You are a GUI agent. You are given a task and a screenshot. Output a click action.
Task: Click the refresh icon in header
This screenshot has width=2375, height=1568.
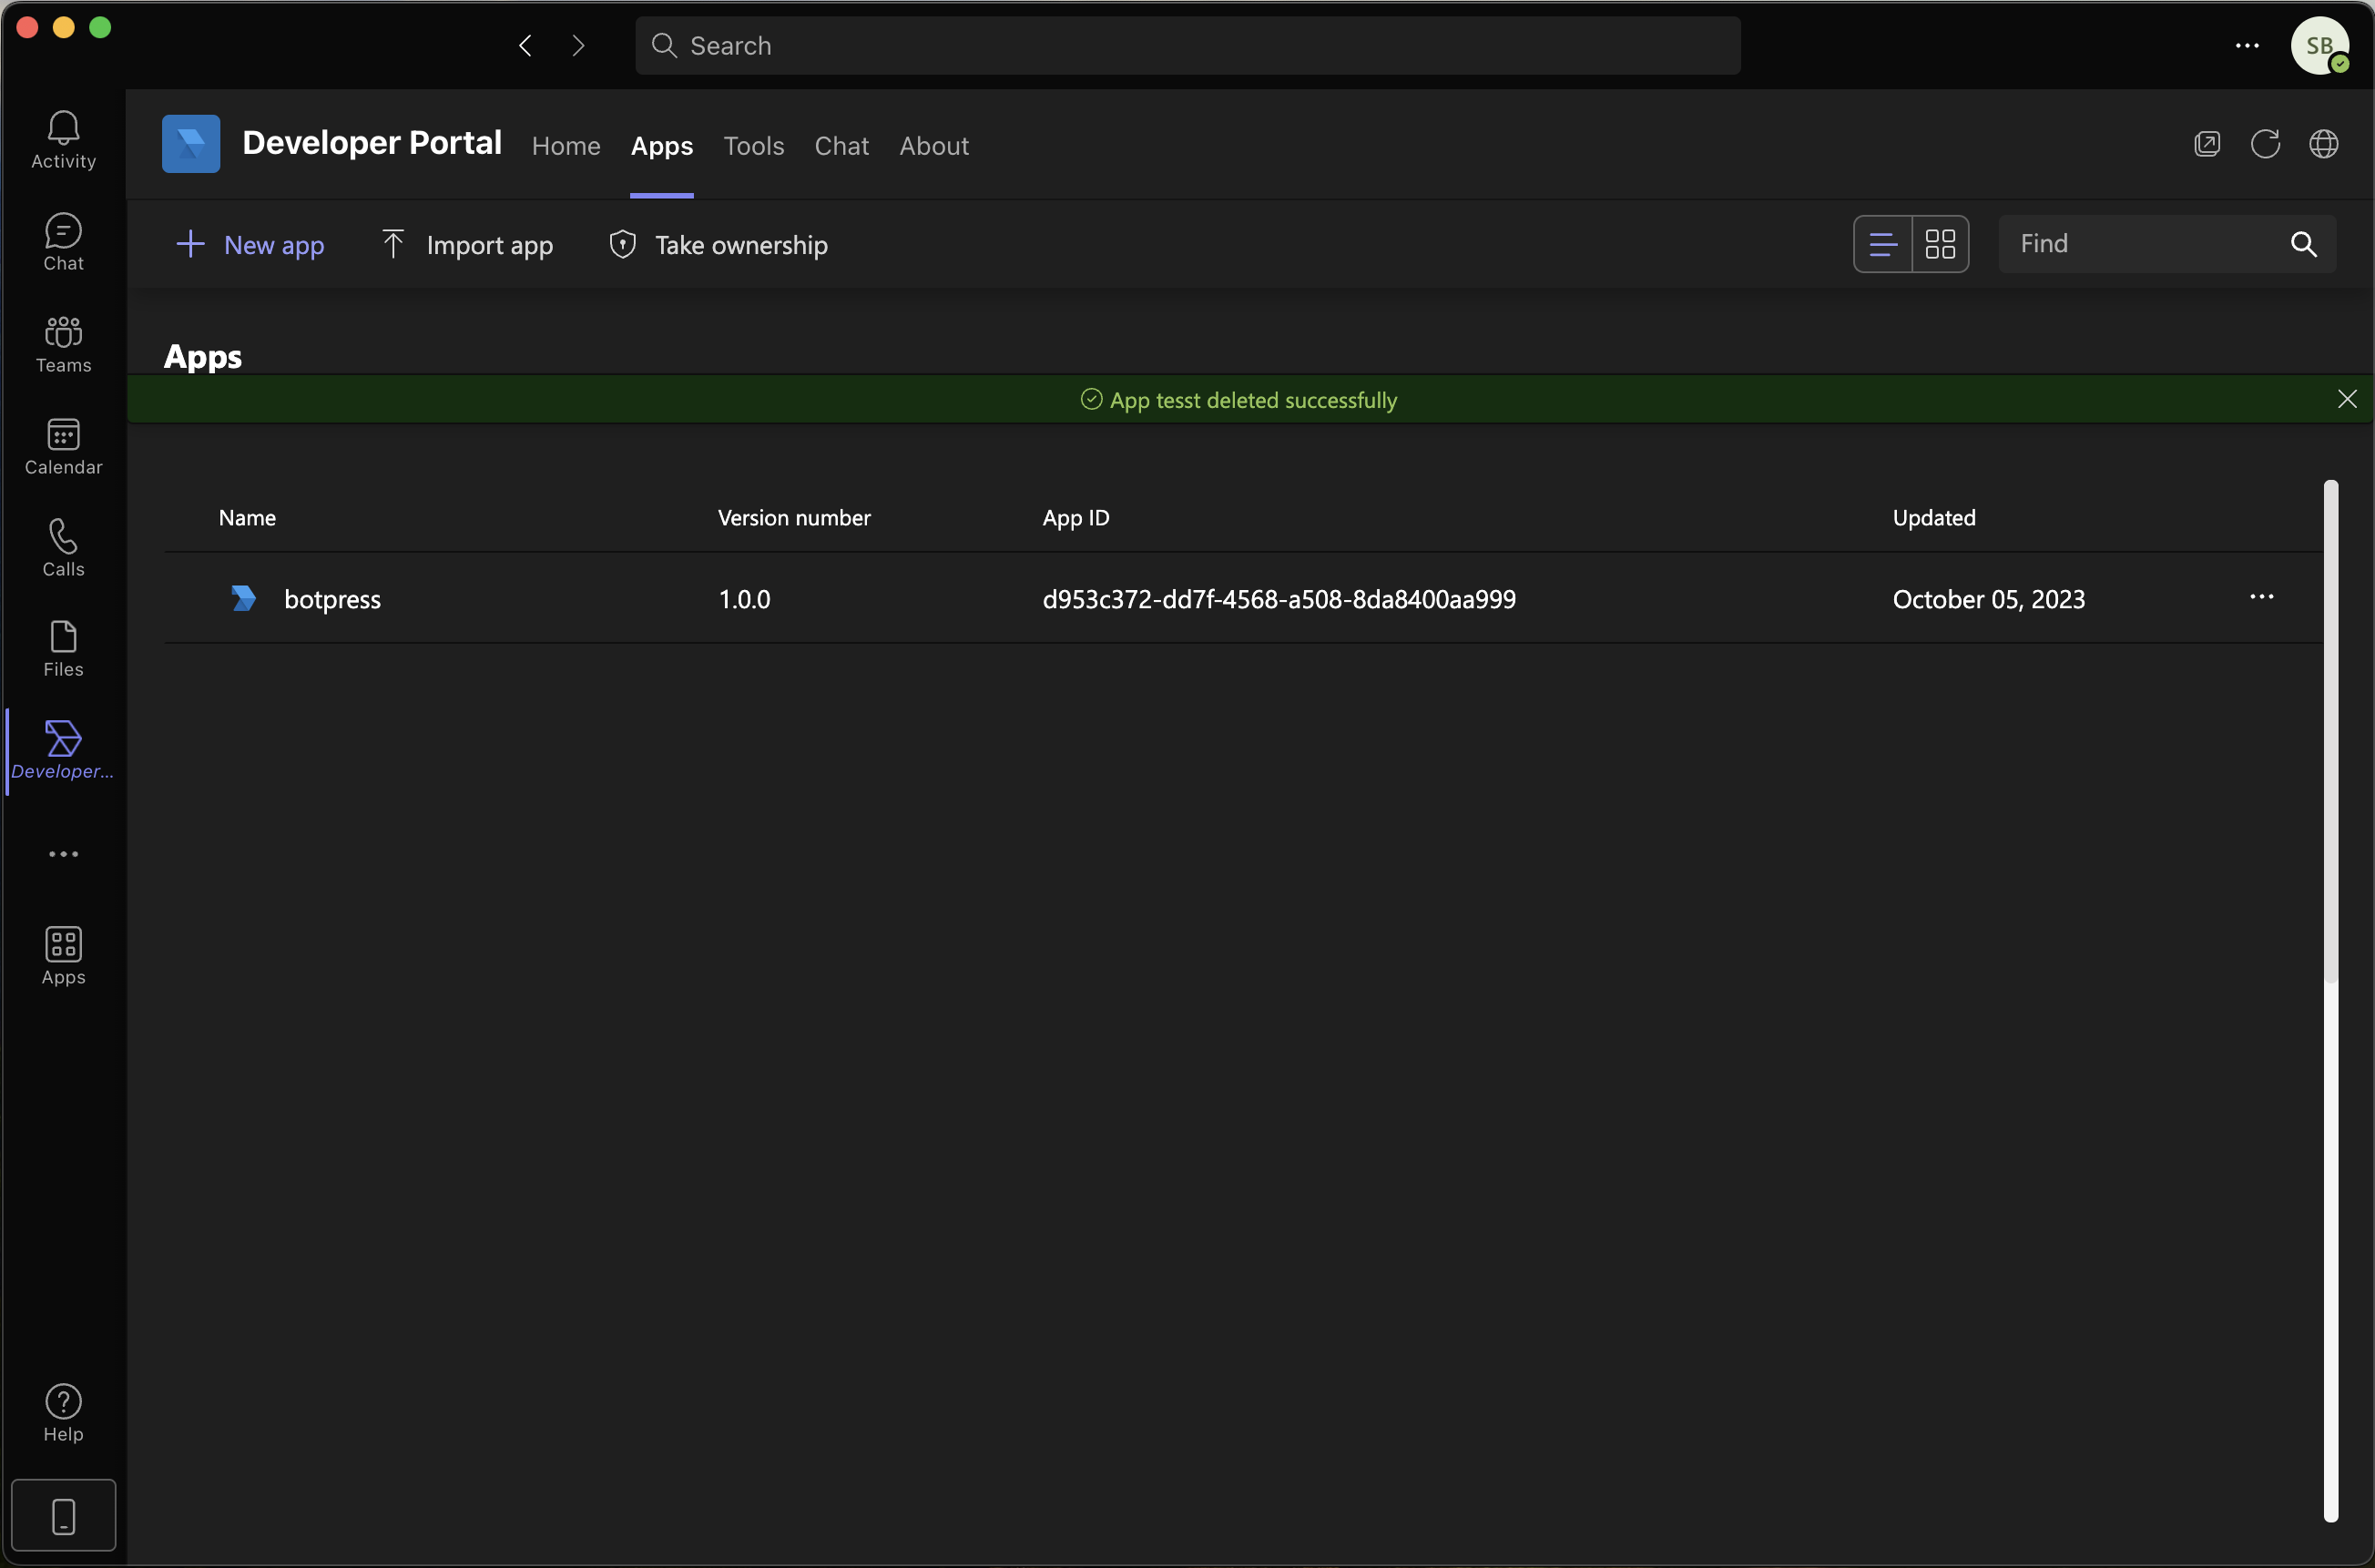click(x=2265, y=144)
